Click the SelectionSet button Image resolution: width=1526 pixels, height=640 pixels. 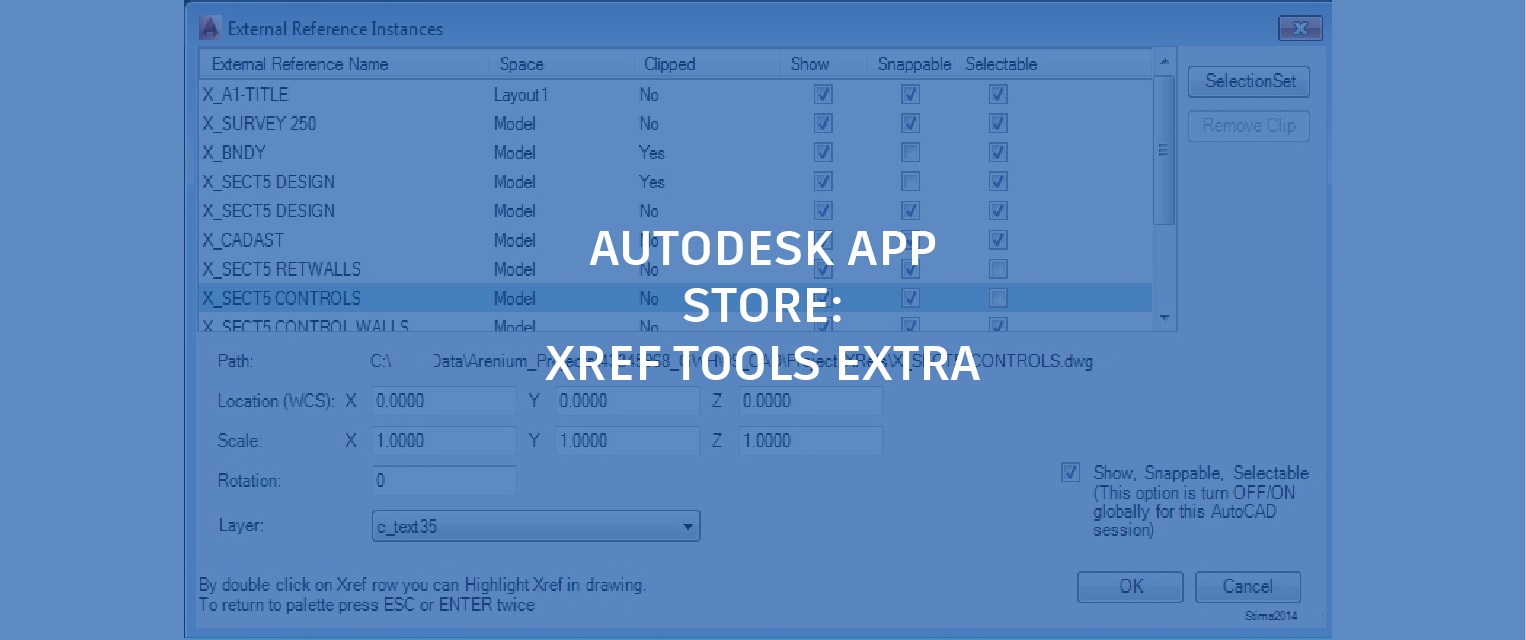pyautogui.click(x=1249, y=82)
